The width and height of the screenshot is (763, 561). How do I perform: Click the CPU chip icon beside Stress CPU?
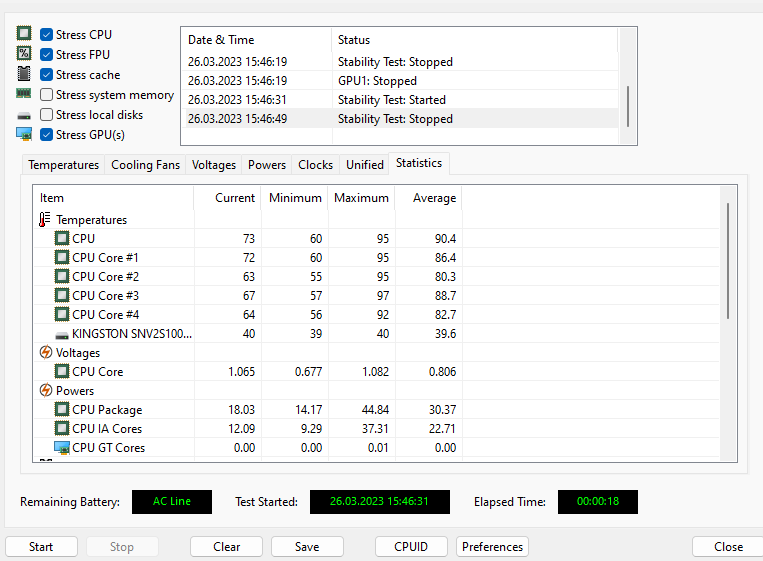pyautogui.click(x=24, y=34)
